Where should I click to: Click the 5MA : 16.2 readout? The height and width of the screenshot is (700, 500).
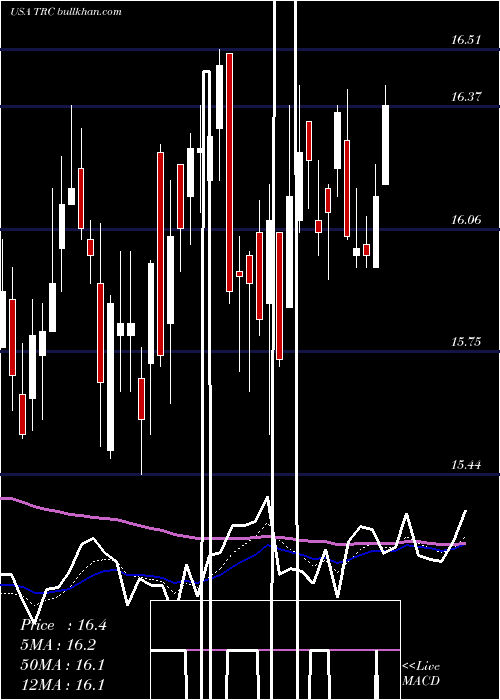tap(58, 645)
